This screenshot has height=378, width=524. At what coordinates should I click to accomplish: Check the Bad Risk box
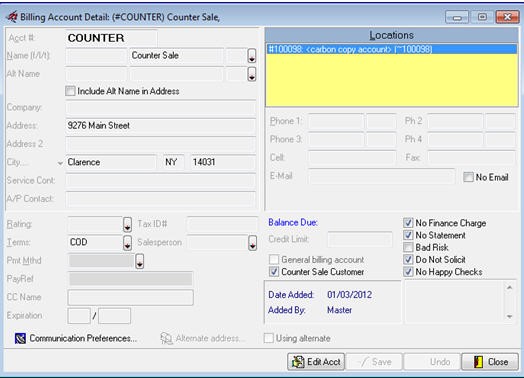point(408,247)
